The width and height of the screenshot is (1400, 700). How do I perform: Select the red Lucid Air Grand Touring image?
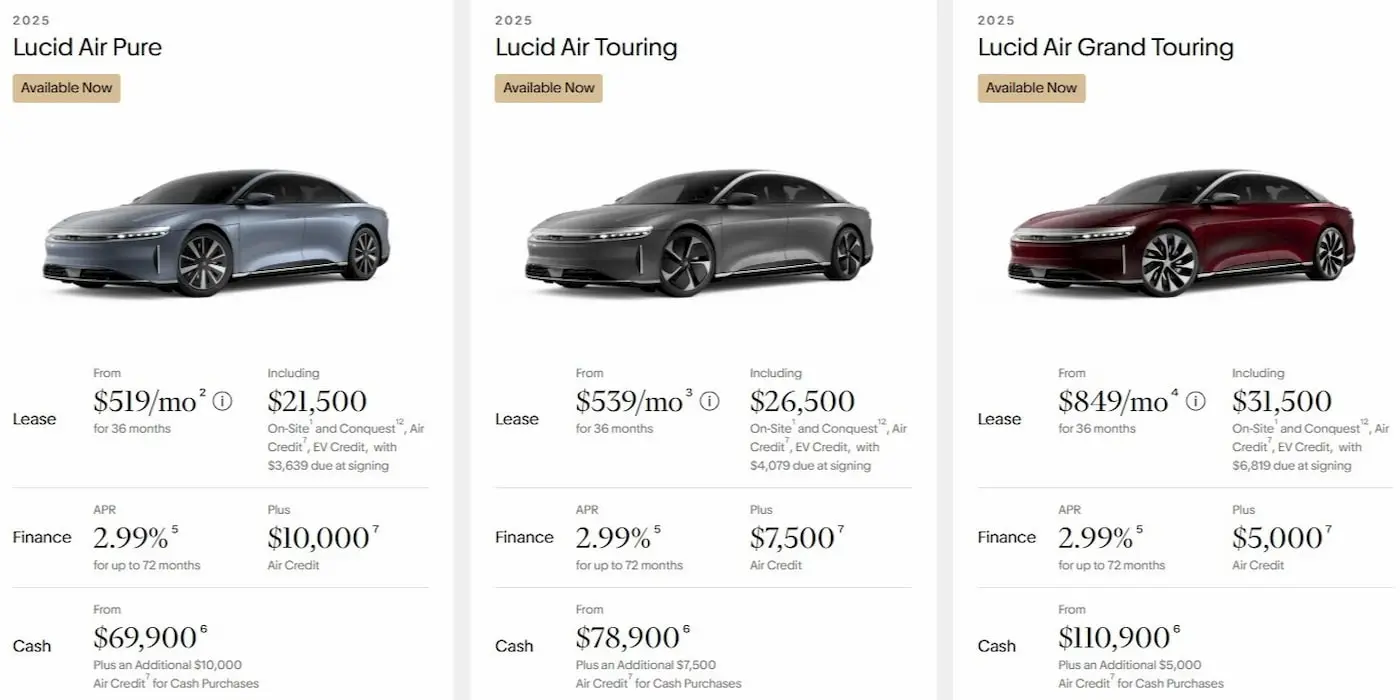1181,232
